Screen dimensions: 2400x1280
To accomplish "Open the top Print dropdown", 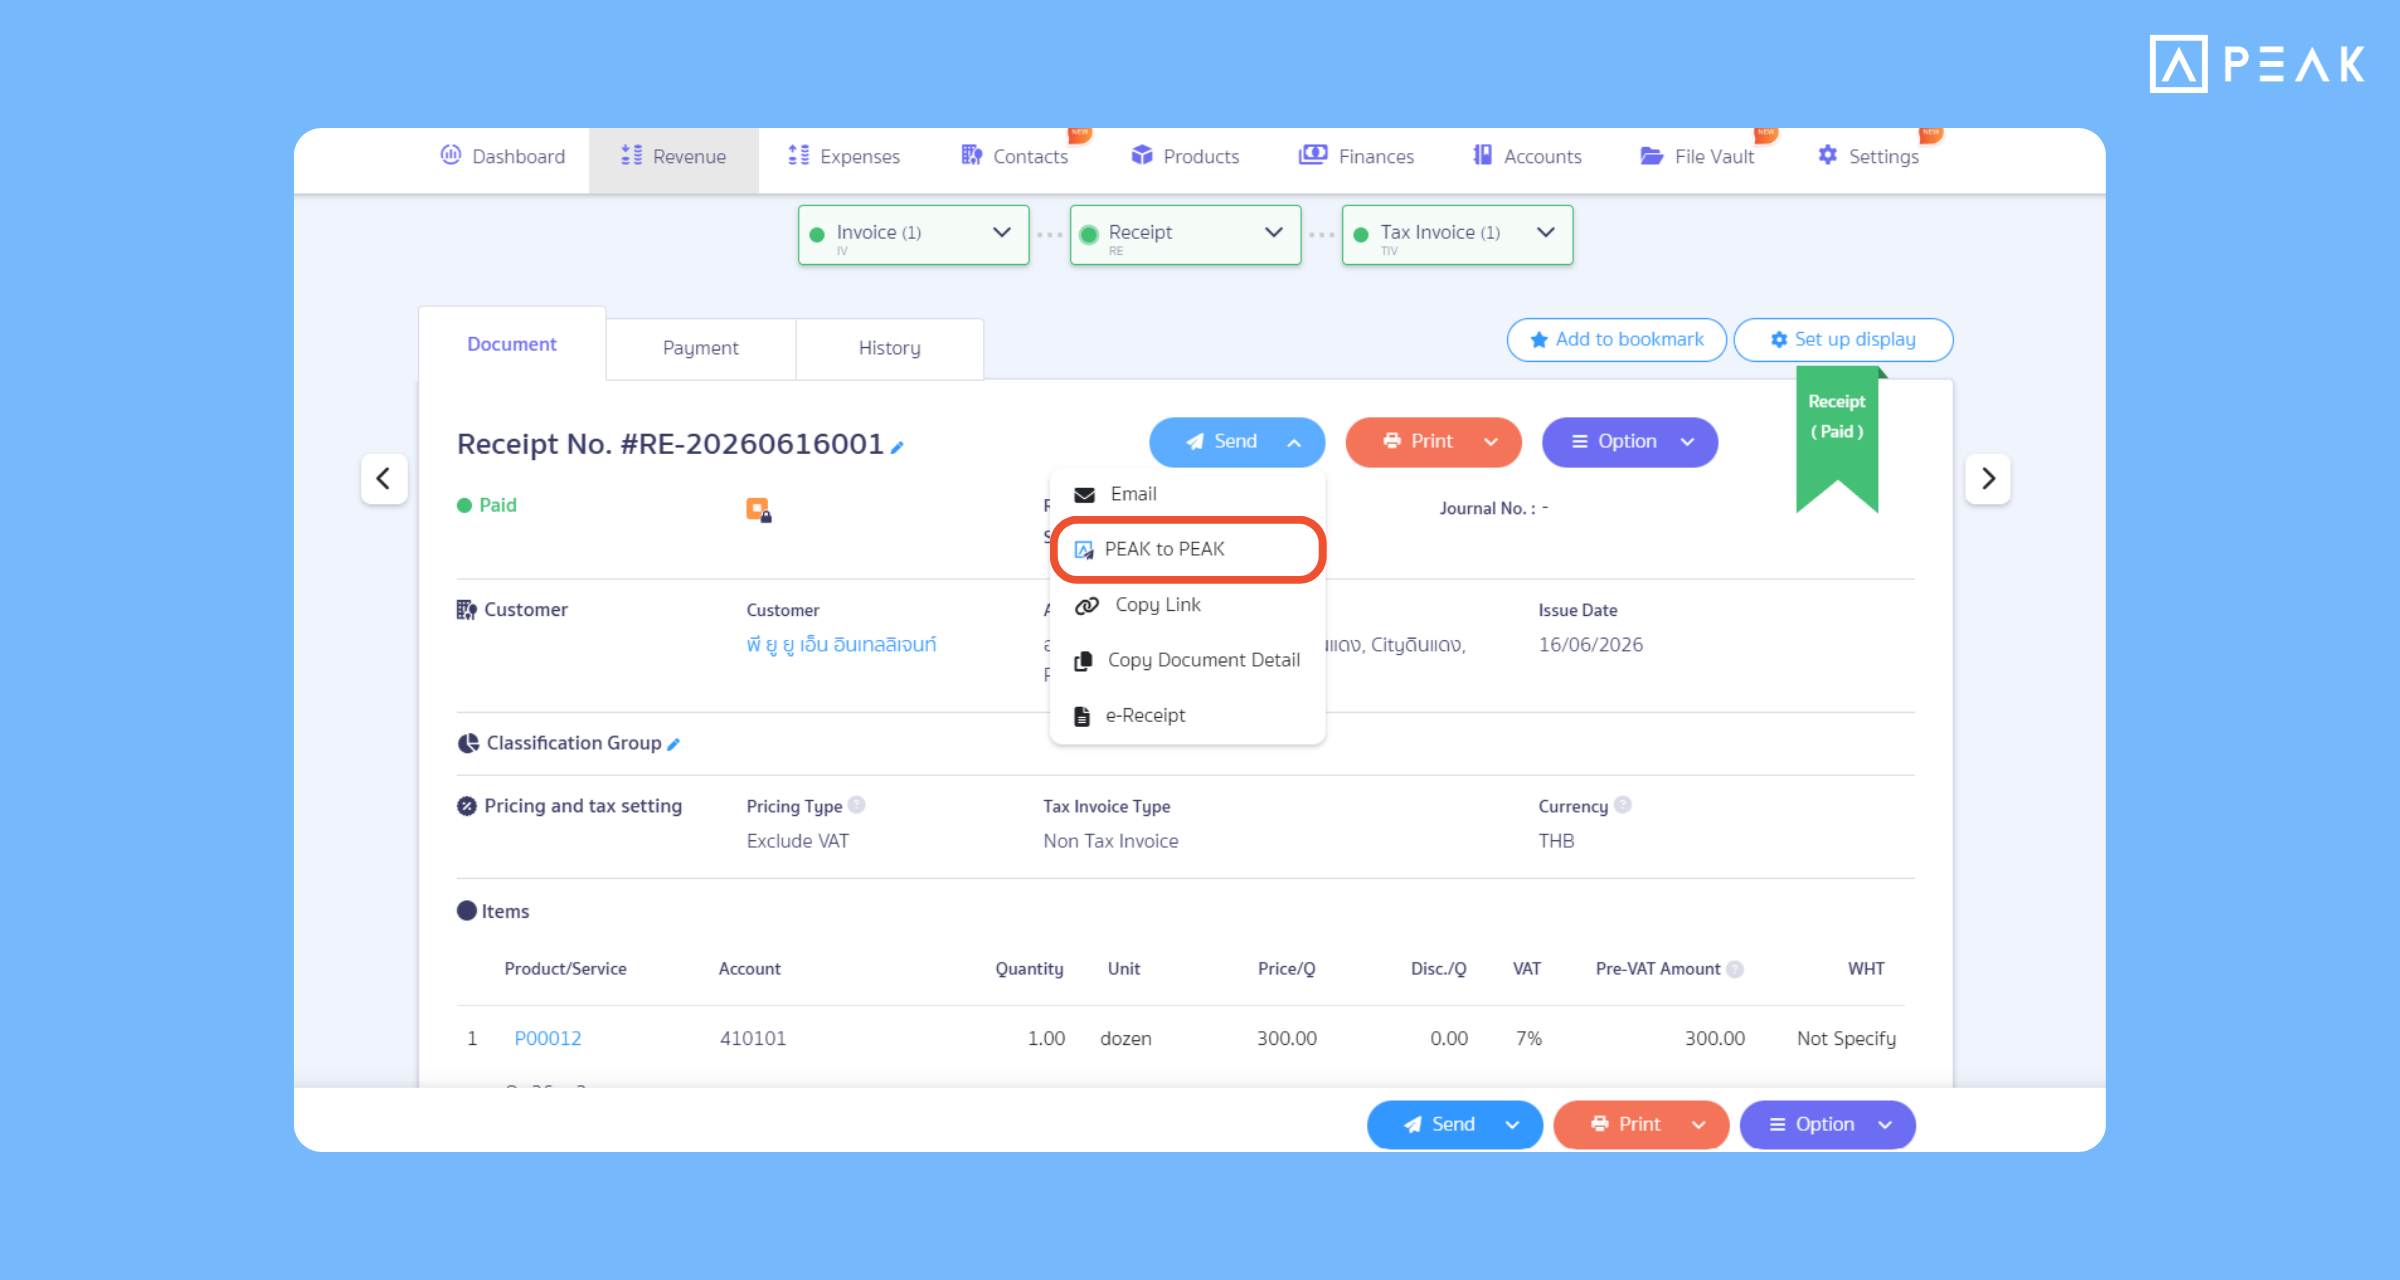I will 1433,442.
